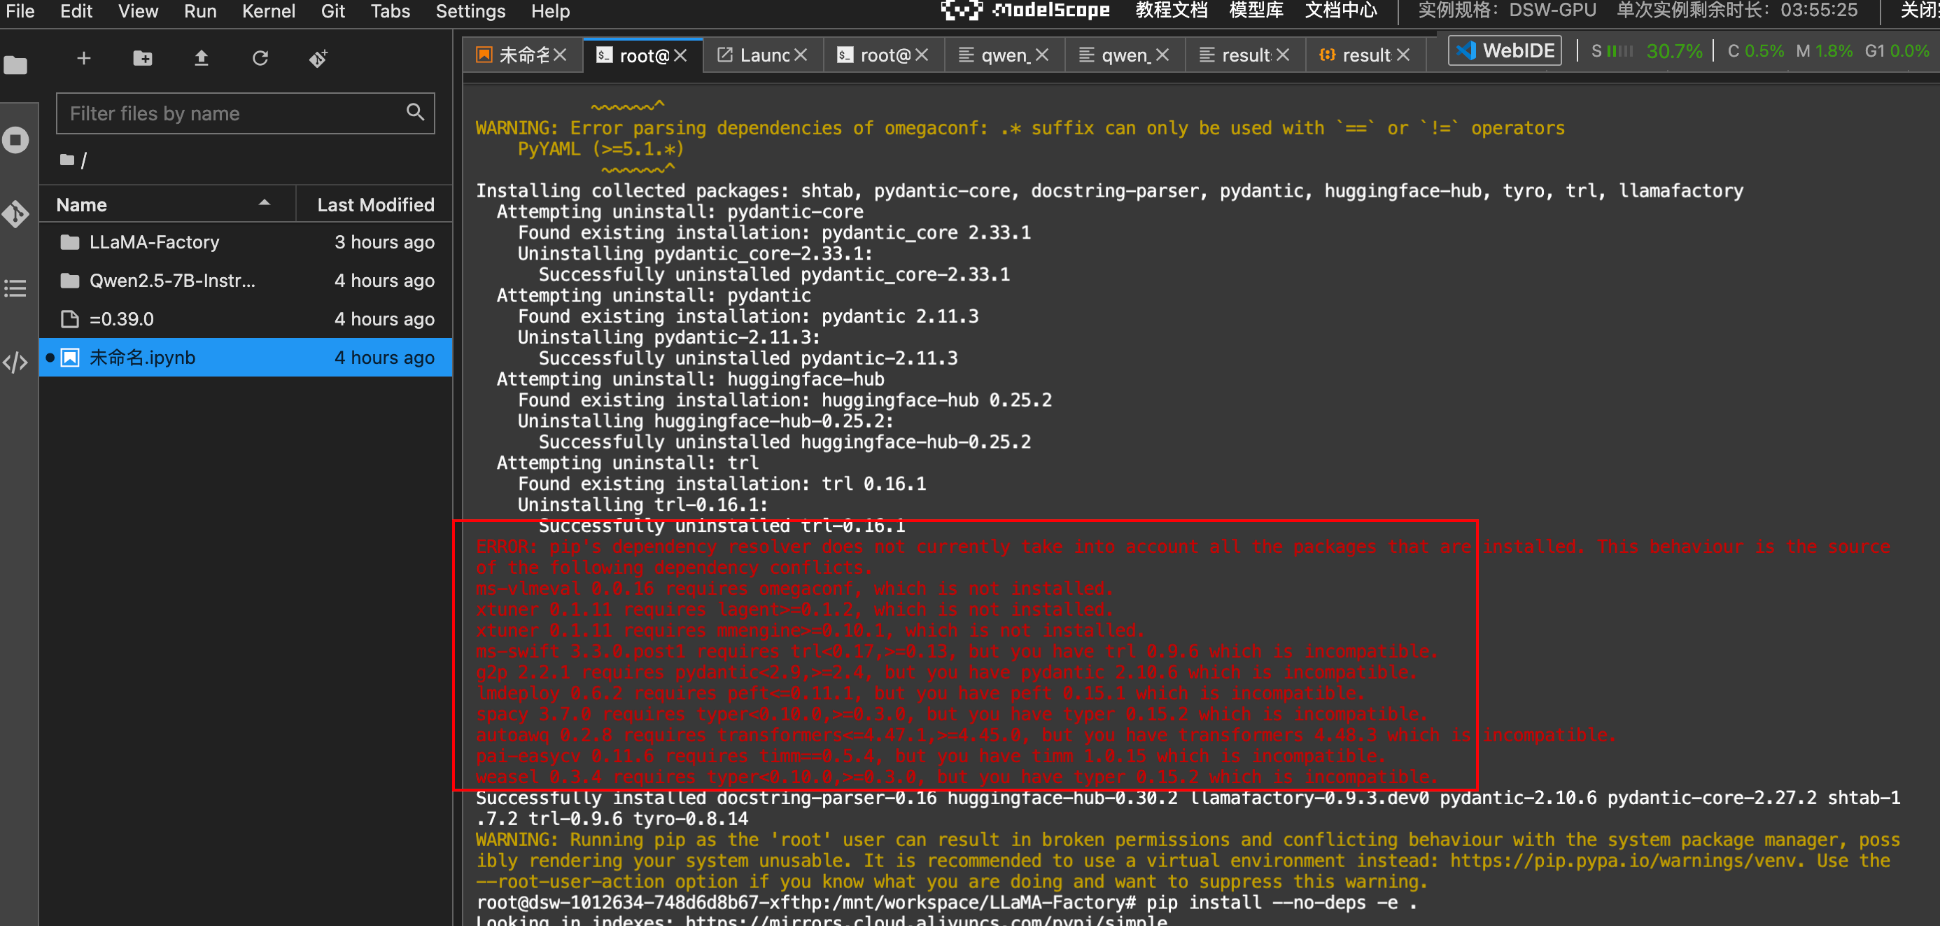The height and width of the screenshot is (926, 1940).
Task: Select the =0.39.0 file
Action: (x=246, y=319)
